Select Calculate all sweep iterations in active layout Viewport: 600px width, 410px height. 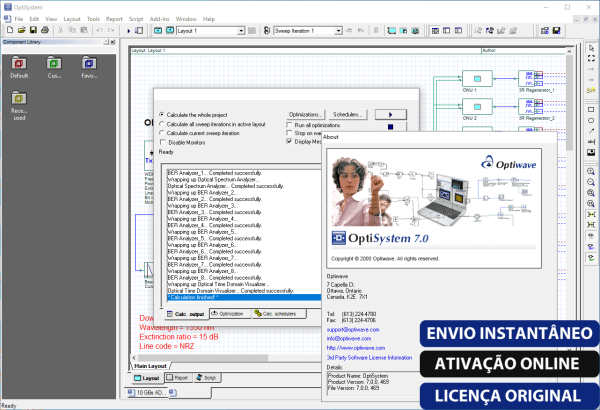(x=212, y=124)
